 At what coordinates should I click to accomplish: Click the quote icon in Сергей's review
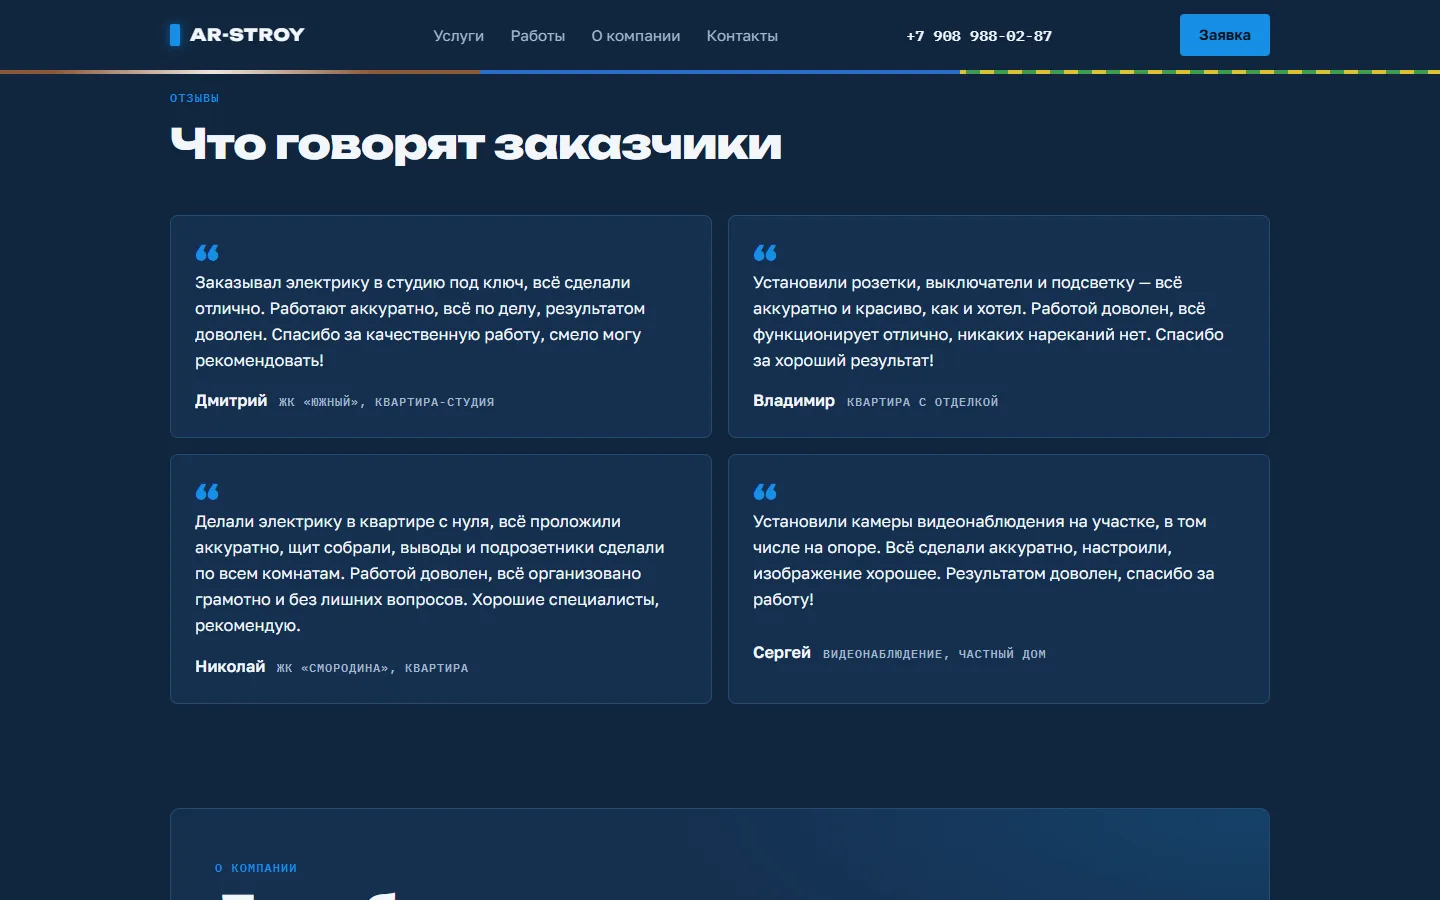(x=765, y=492)
